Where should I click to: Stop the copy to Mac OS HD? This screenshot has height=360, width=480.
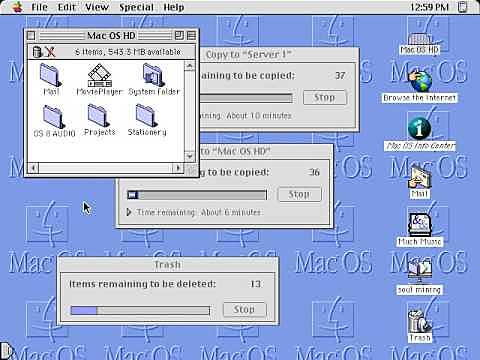(299, 194)
